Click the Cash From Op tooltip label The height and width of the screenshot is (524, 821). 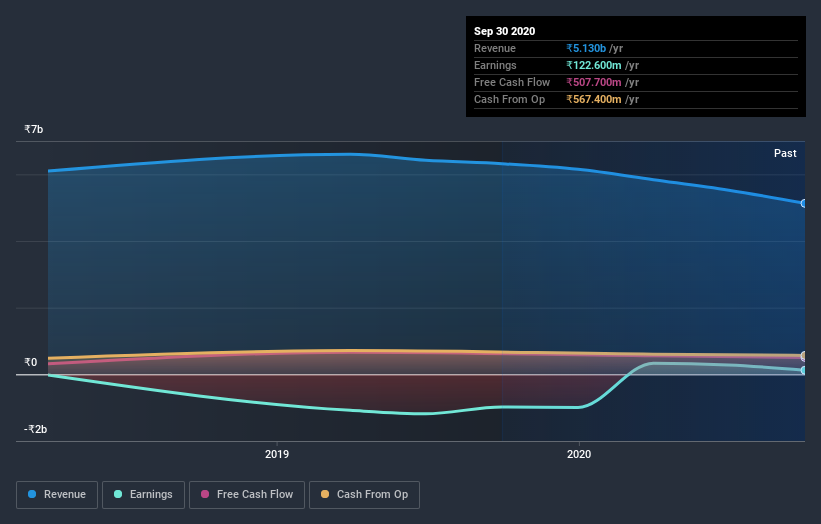click(509, 99)
